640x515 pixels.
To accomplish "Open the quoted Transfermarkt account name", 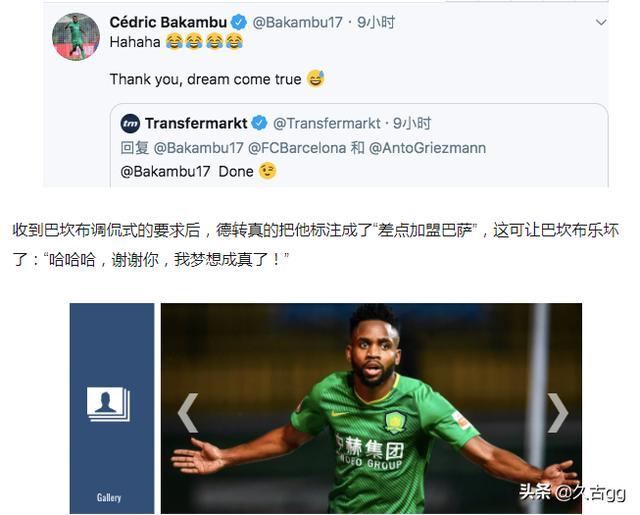I will 196,123.
